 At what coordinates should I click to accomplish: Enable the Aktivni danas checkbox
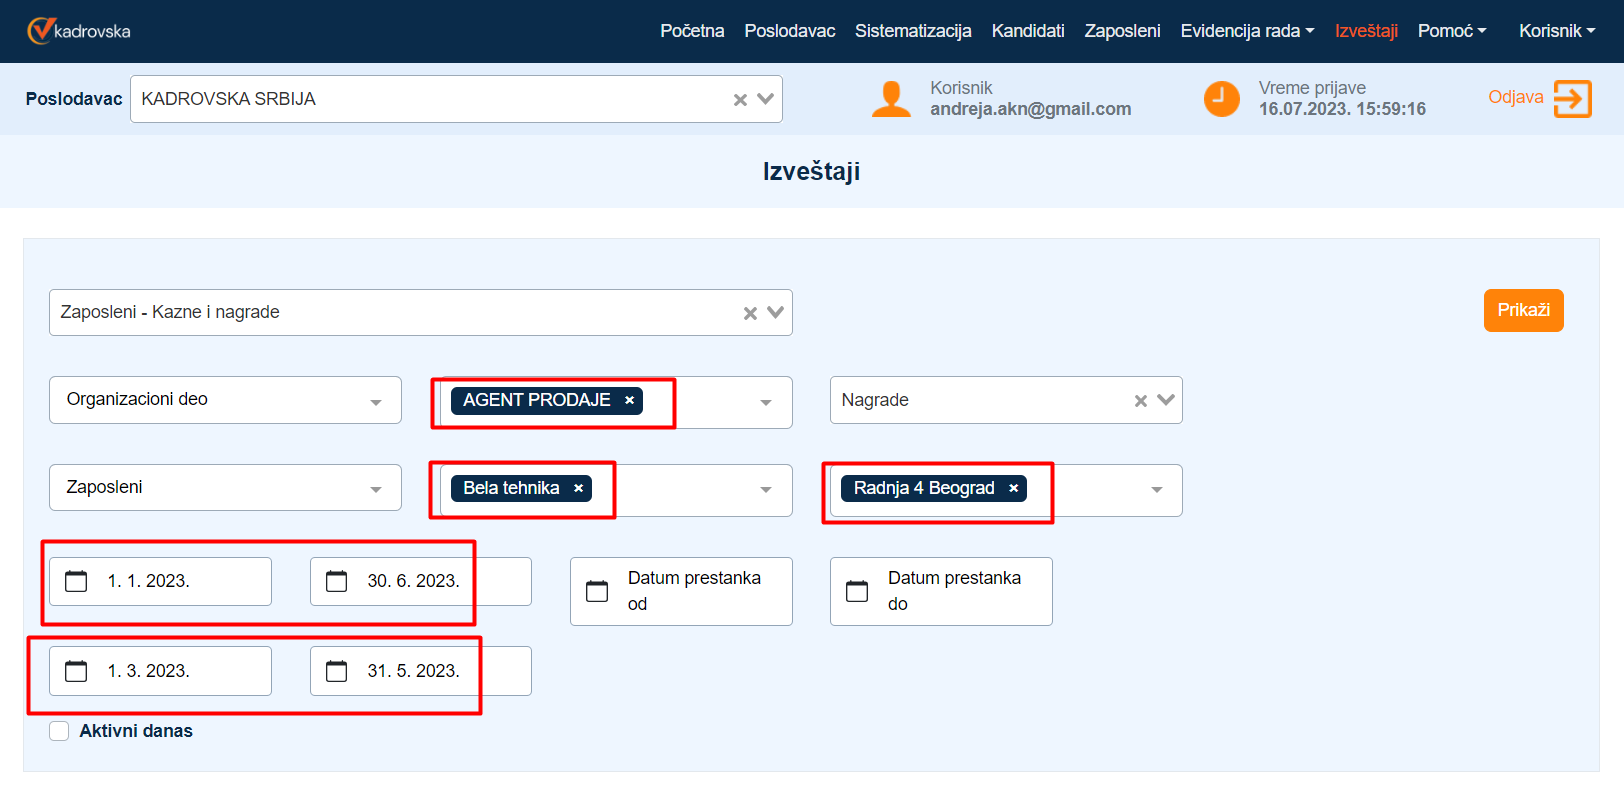pos(60,731)
